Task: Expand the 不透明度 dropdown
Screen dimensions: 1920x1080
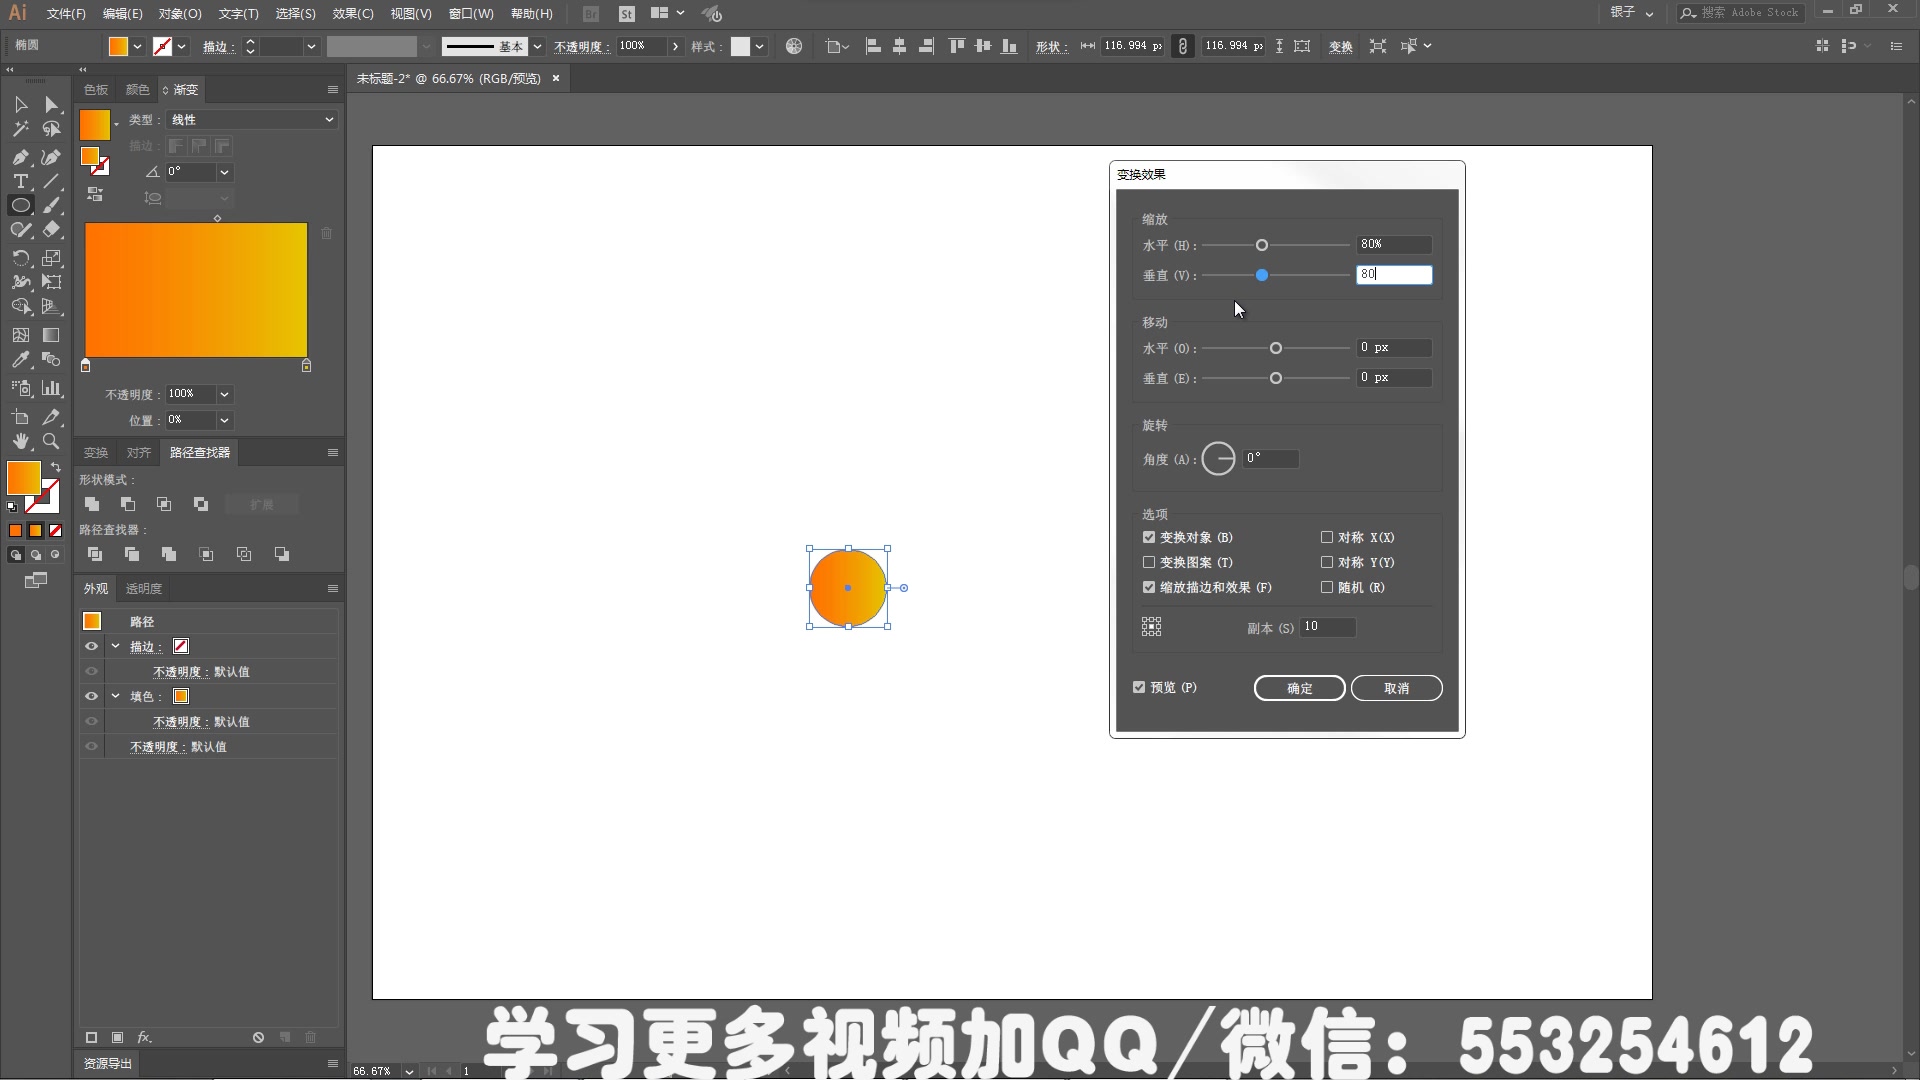Action: click(x=224, y=393)
